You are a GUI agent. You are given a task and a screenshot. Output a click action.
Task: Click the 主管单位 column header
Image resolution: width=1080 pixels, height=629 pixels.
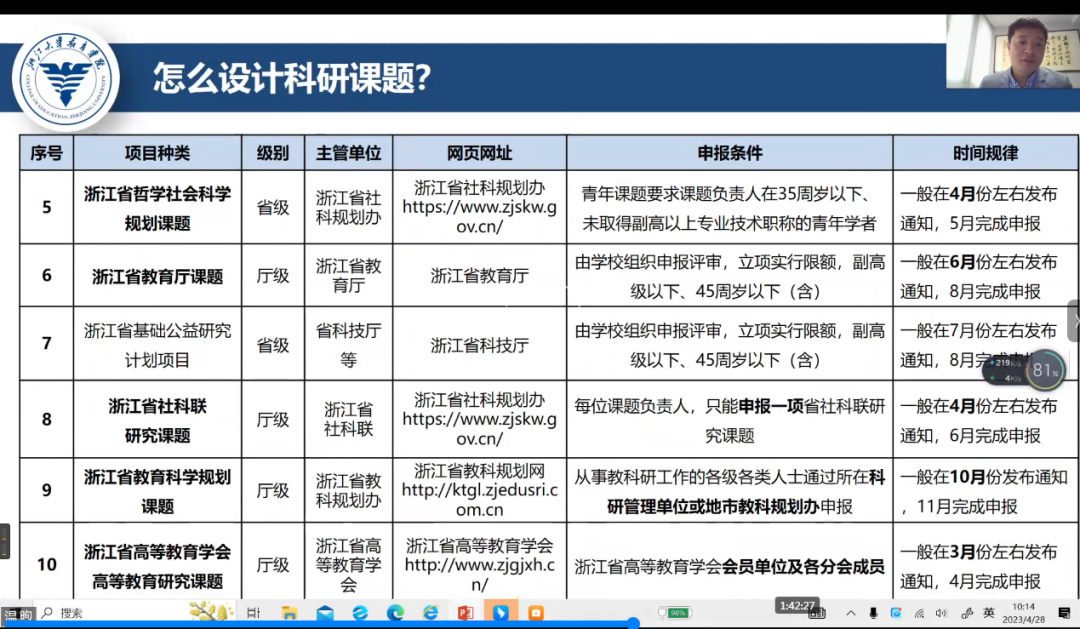pyautogui.click(x=349, y=153)
